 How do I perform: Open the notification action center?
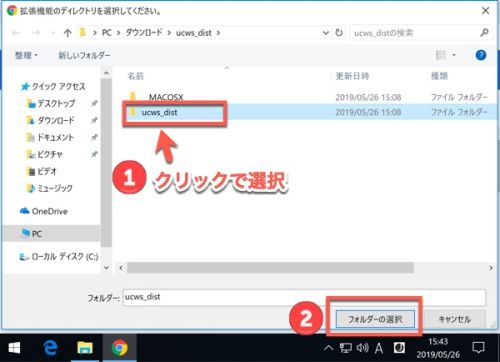click(479, 348)
